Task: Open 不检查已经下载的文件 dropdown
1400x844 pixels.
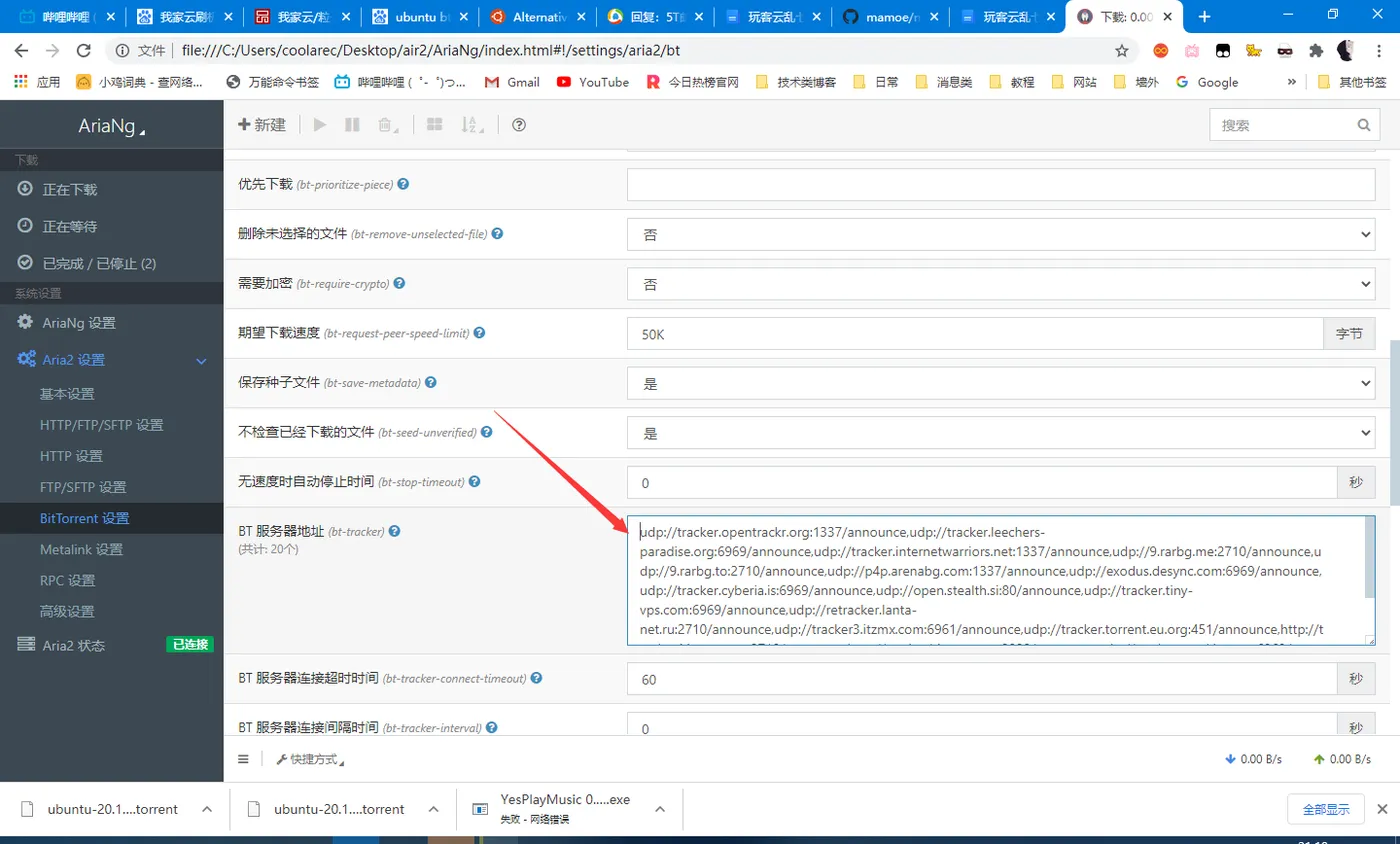Action: coord(1001,433)
